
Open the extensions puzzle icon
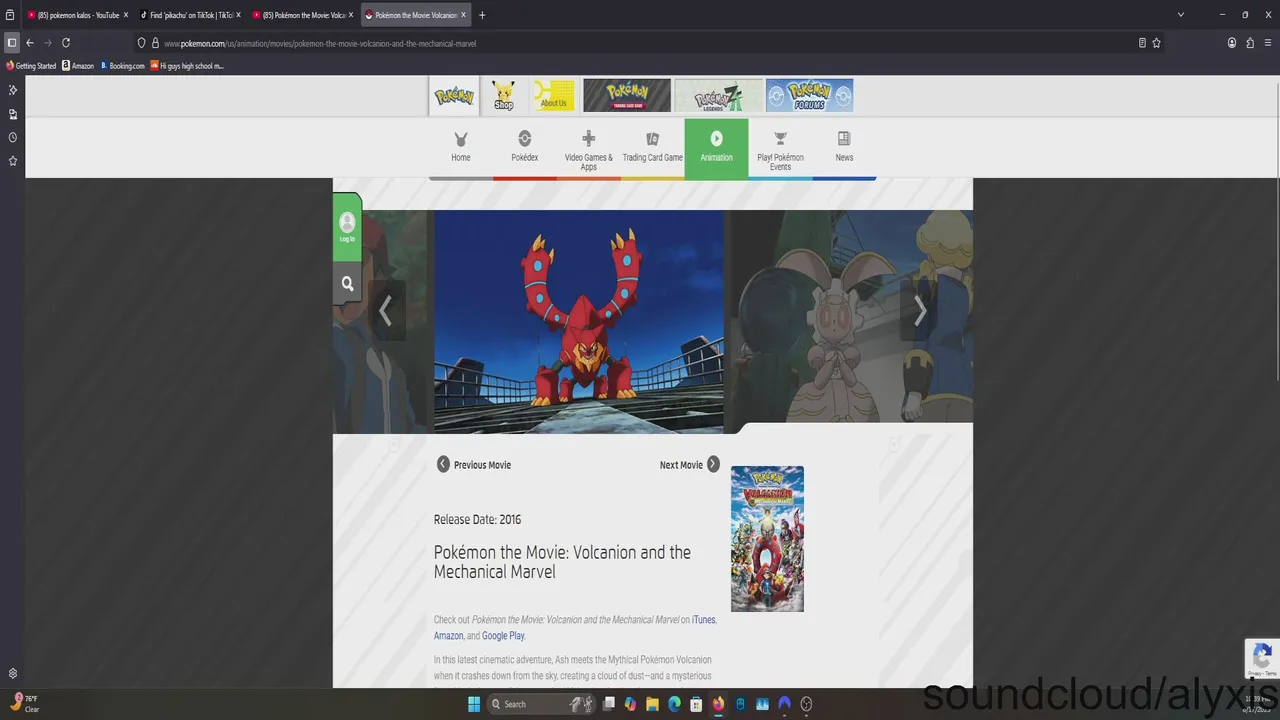[x=1250, y=43]
